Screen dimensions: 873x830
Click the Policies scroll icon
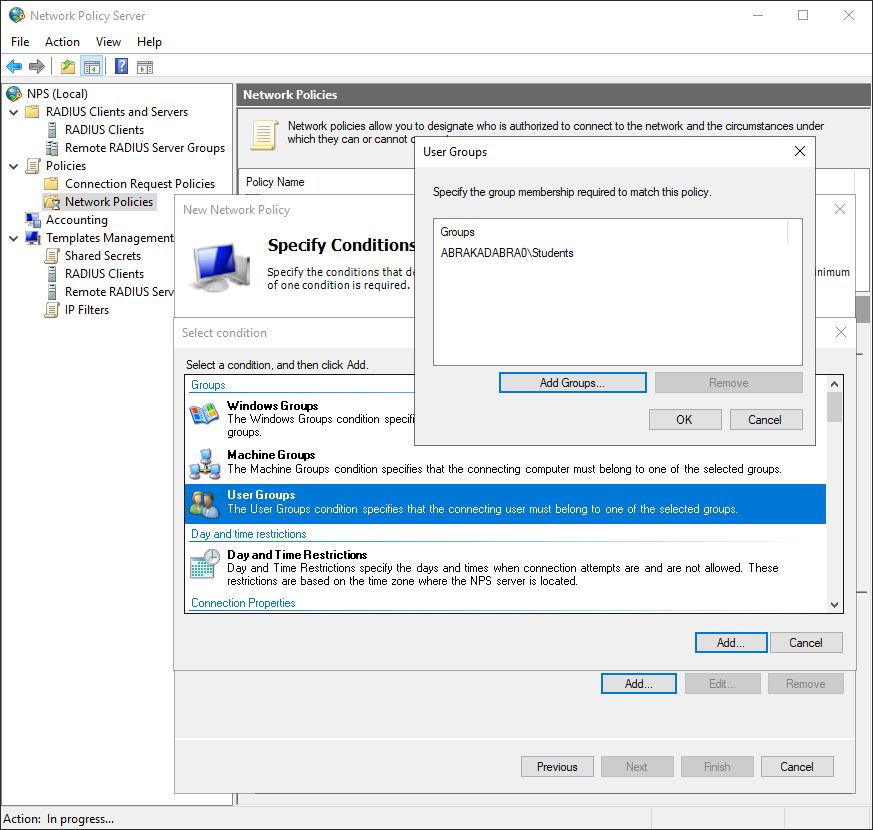coord(33,165)
